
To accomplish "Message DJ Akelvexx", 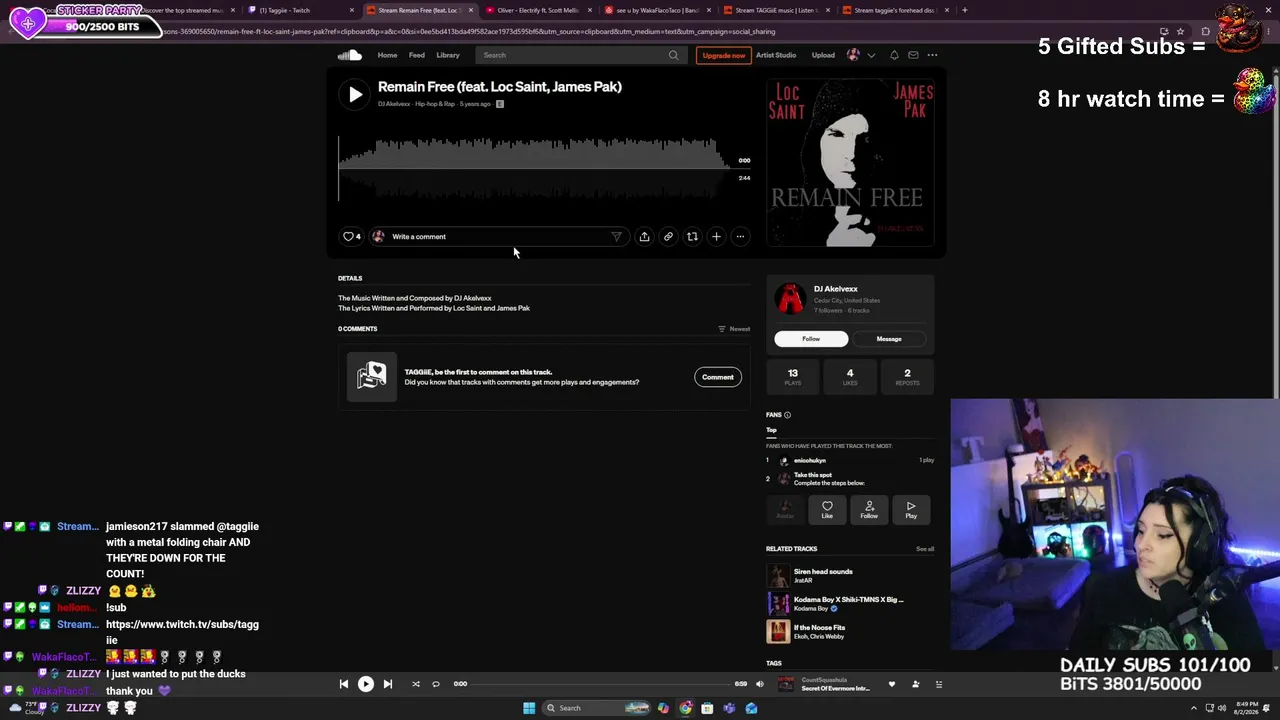I will pos(889,339).
